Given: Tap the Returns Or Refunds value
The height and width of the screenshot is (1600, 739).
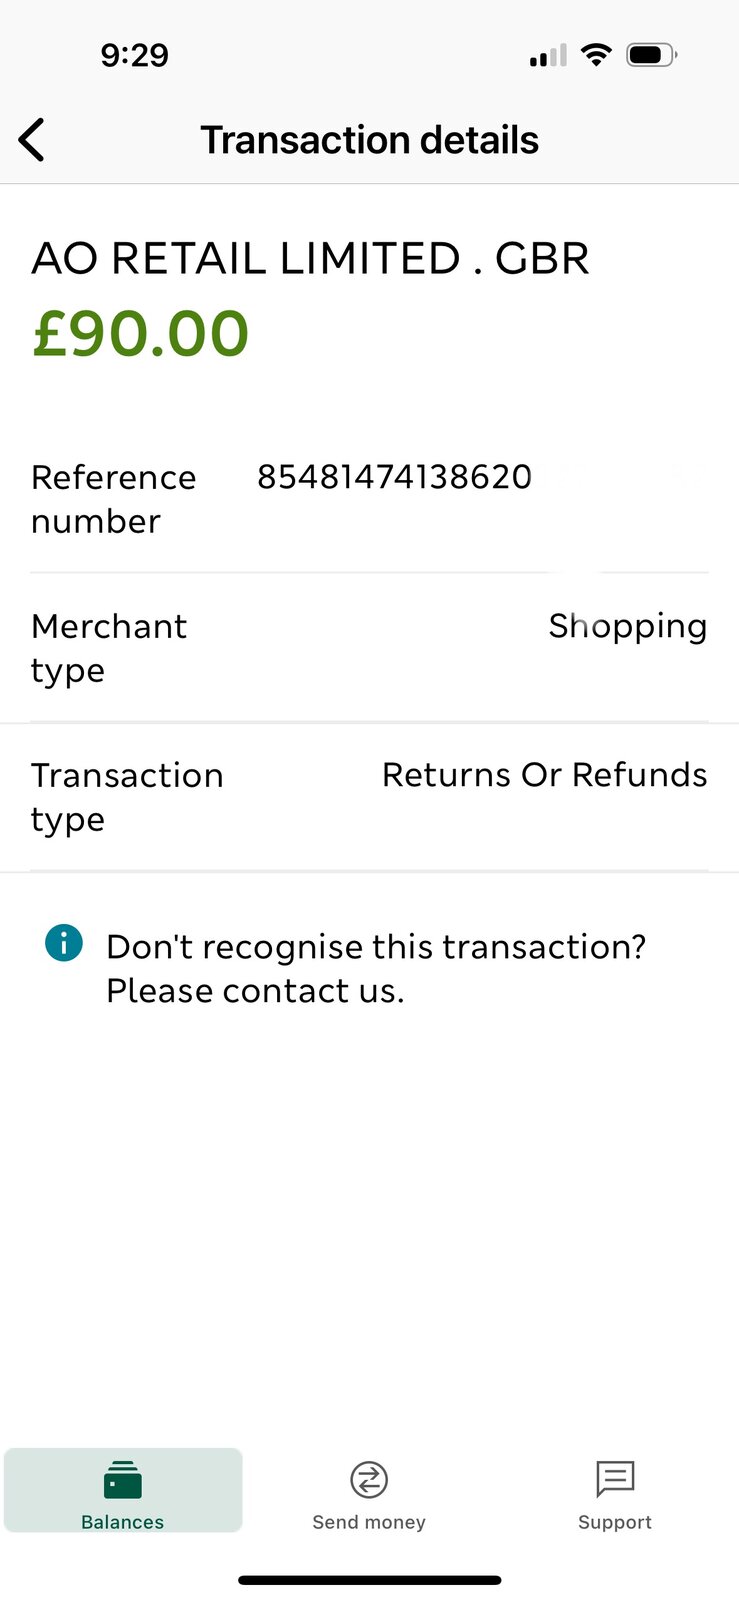Looking at the screenshot, I should pos(544,775).
